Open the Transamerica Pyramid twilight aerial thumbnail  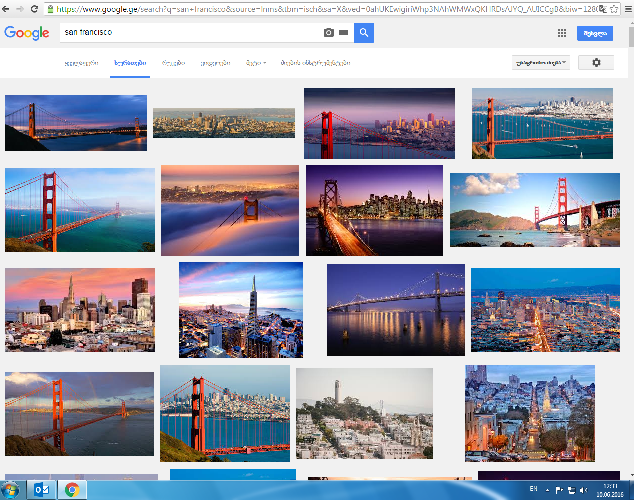(241, 310)
